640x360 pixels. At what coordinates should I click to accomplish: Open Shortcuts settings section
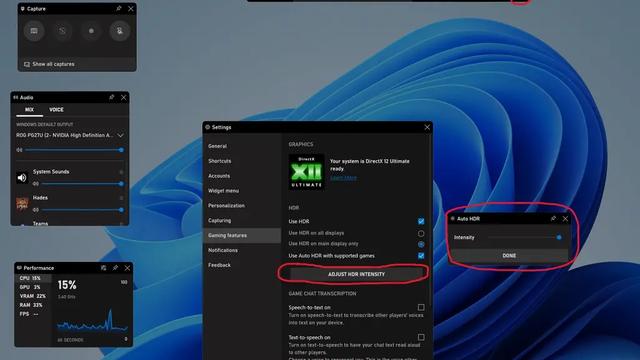(x=242, y=161)
